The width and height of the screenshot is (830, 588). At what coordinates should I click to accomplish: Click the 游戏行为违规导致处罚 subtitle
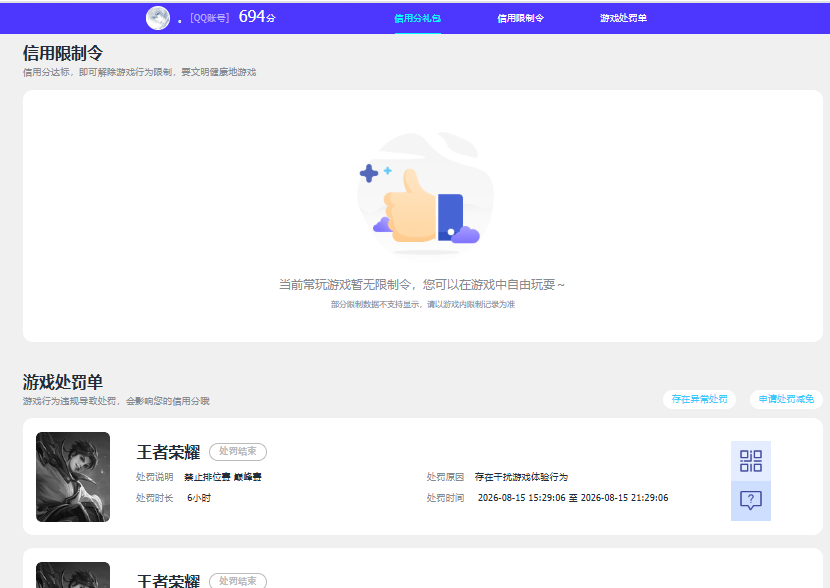[116, 401]
